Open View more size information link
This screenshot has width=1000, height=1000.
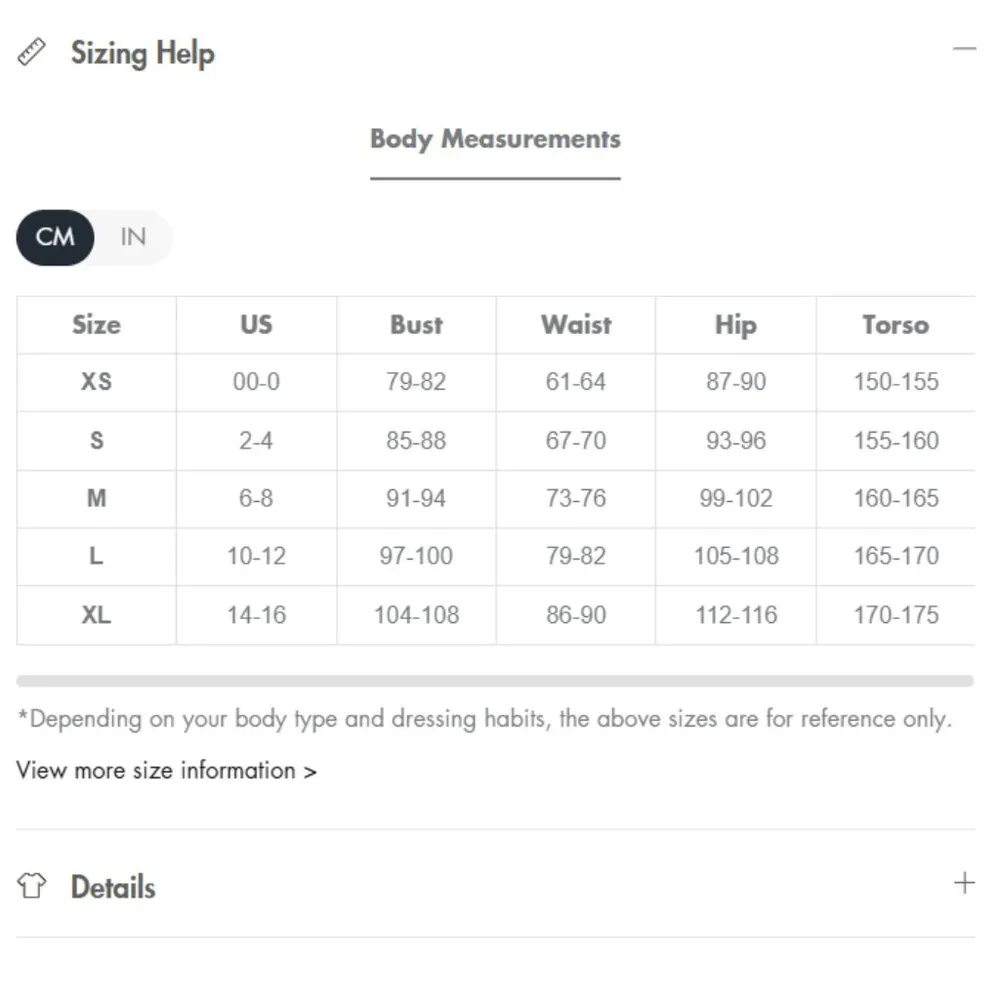click(x=166, y=771)
